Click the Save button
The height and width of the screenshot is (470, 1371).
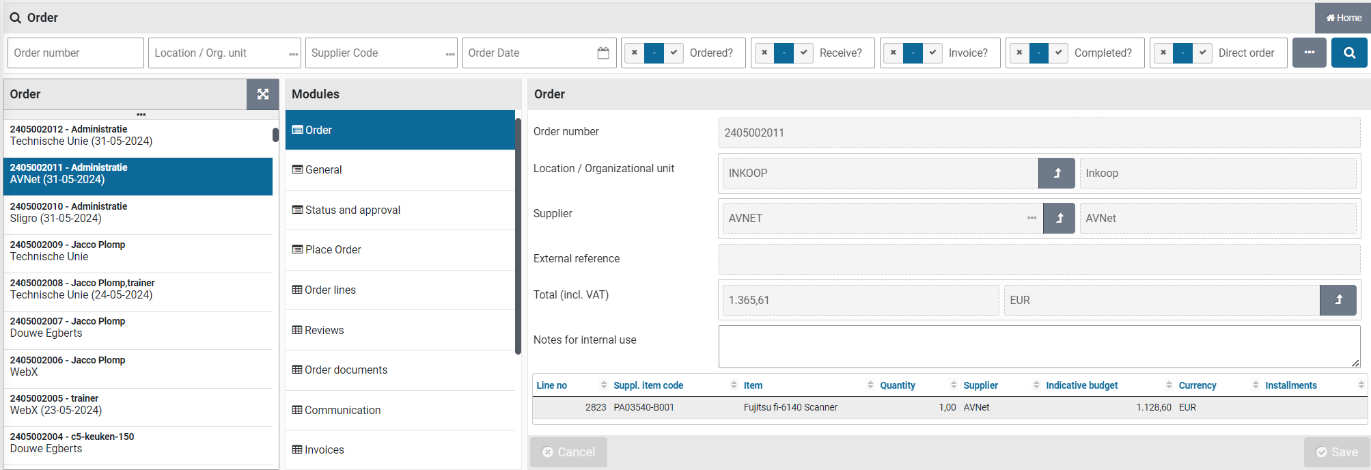(x=1336, y=452)
